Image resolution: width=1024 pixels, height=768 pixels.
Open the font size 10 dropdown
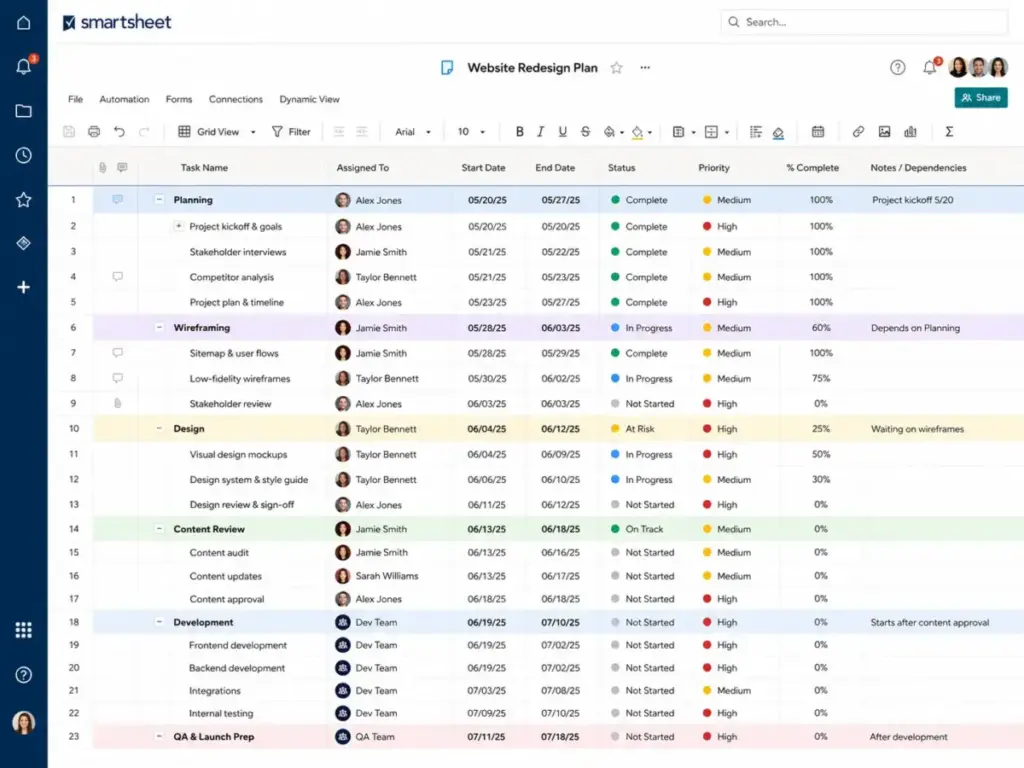(471, 132)
